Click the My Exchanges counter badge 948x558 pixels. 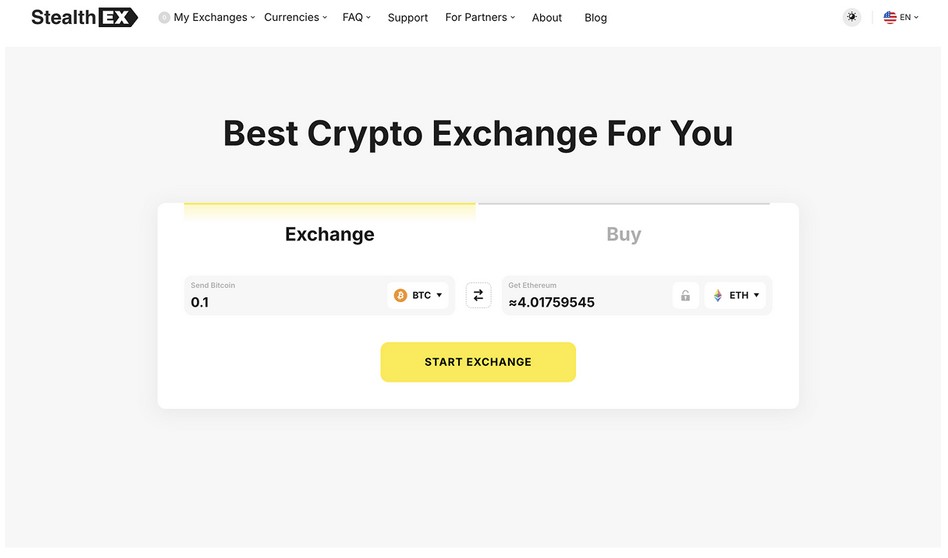164,18
